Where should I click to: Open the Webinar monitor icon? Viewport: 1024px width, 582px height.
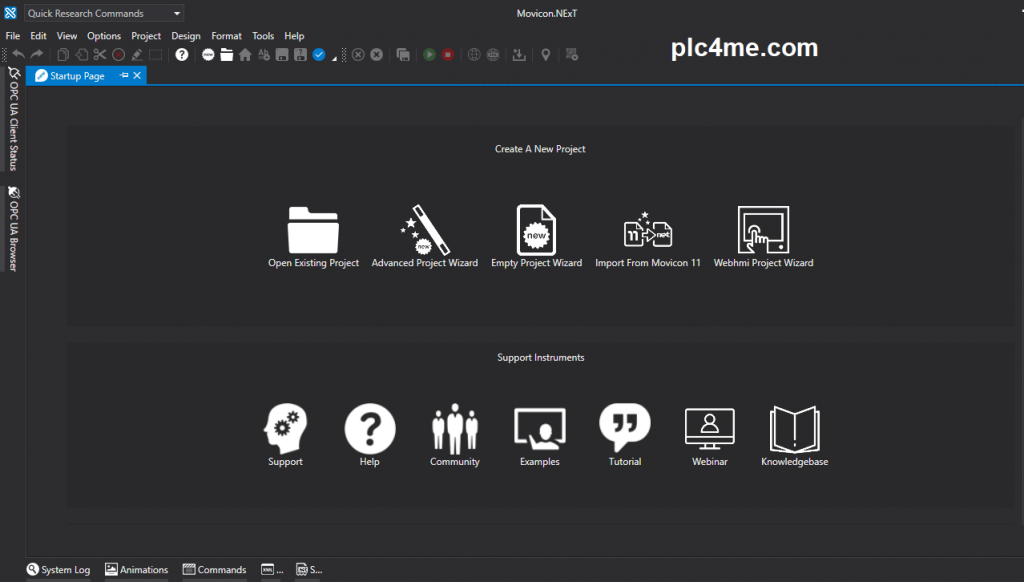[710, 428]
